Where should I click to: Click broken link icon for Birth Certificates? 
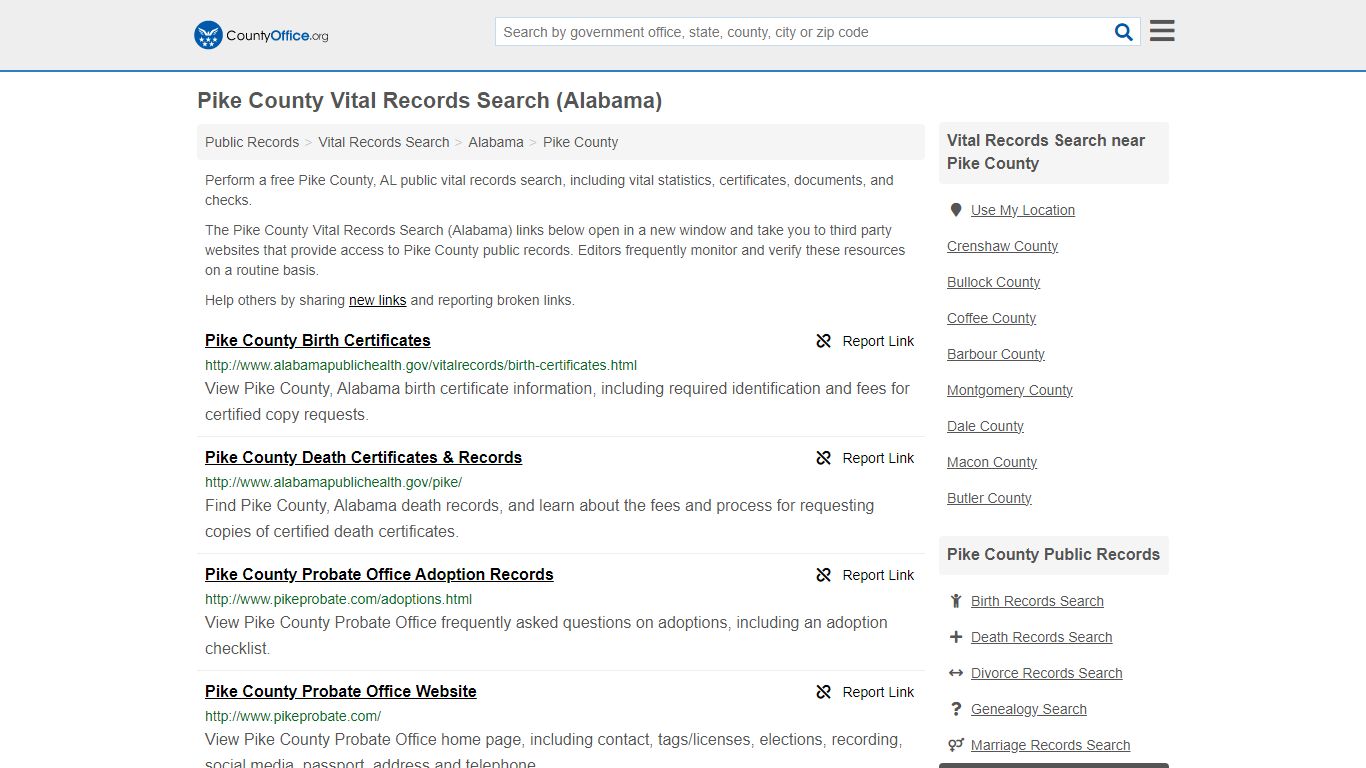pyautogui.click(x=824, y=341)
